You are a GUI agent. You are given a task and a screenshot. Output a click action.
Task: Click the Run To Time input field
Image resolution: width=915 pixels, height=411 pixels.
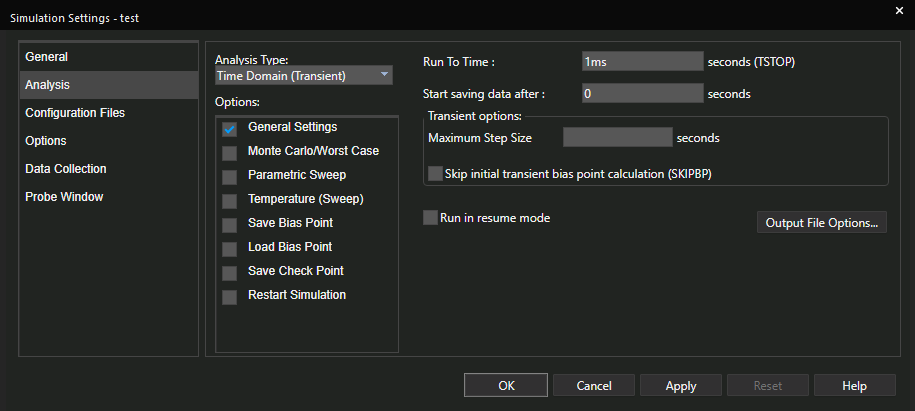tap(642, 61)
